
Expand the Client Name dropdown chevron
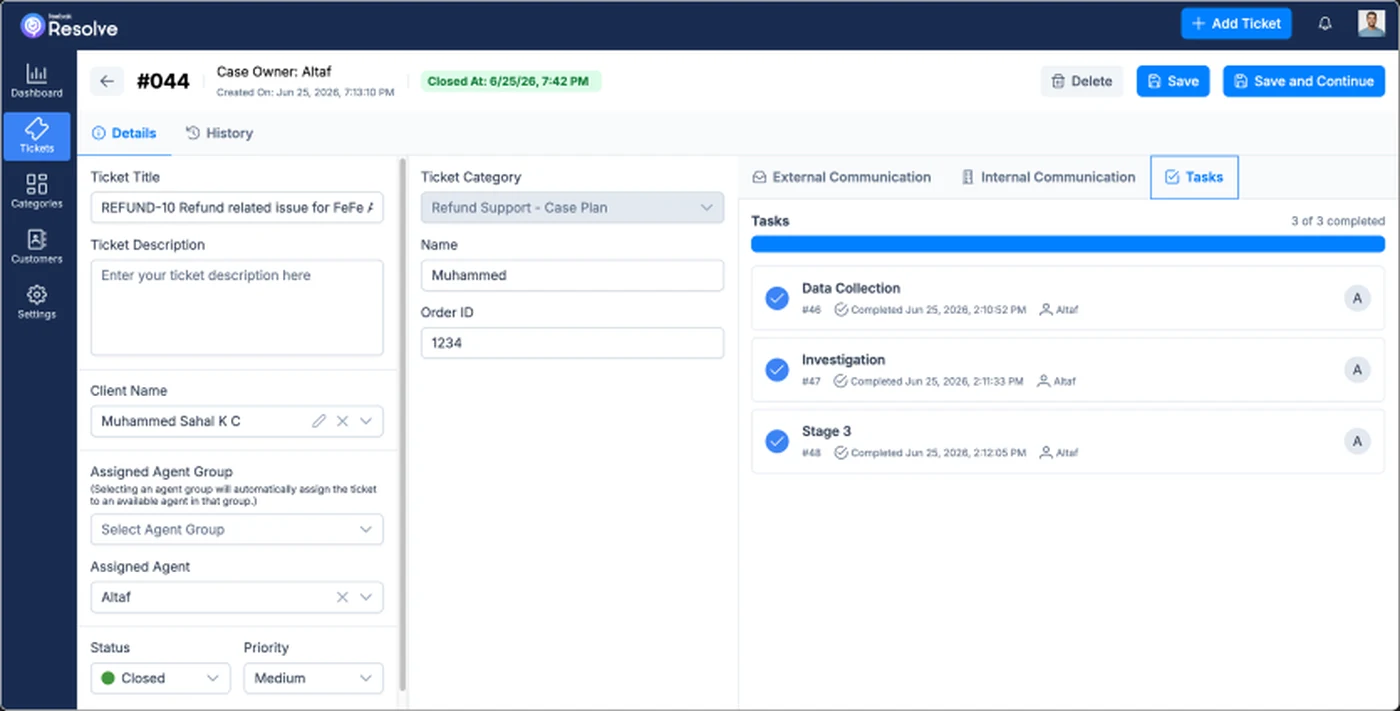pyautogui.click(x=366, y=421)
